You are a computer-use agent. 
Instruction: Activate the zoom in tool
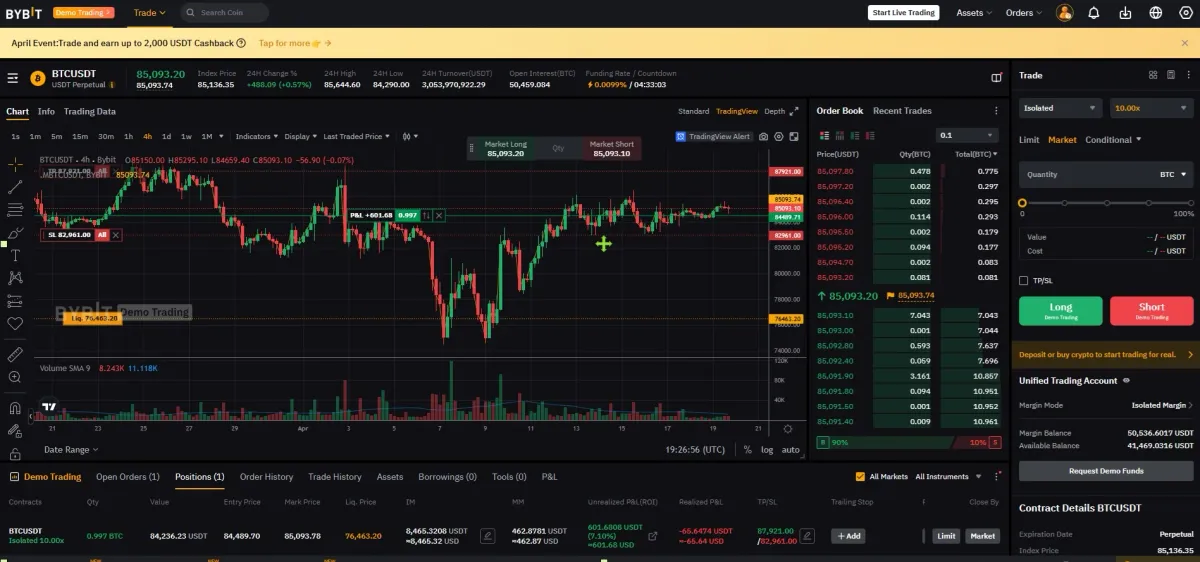click(15, 377)
